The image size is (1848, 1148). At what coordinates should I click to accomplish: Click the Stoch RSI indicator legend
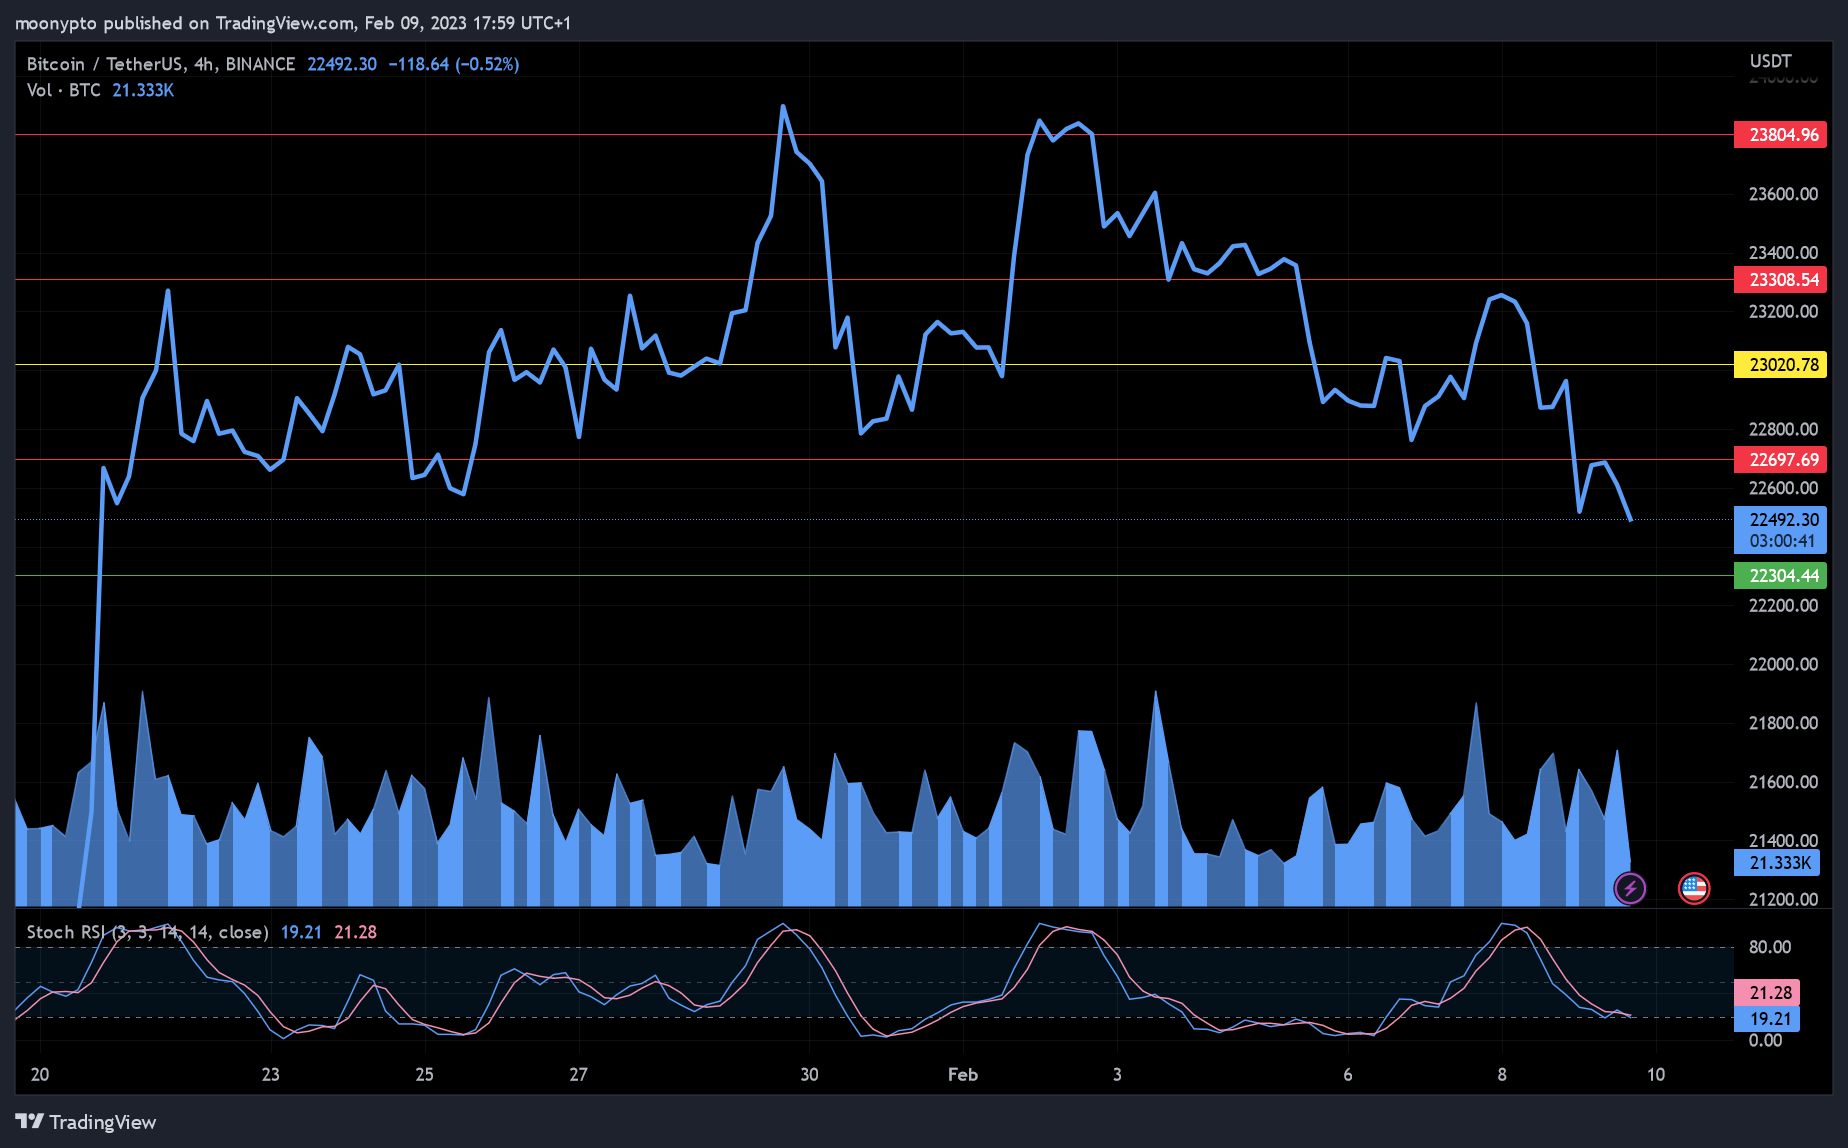click(x=148, y=932)
